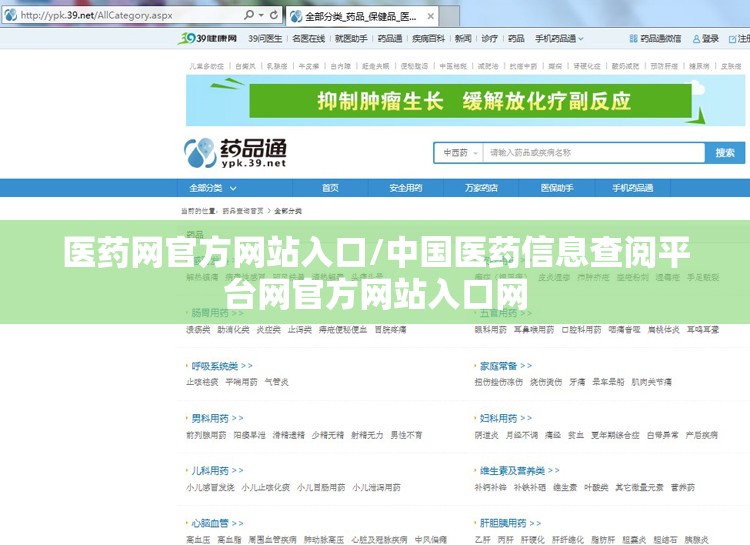Screen dimensions: 750x545
Task: Click 脂肪肝 subcategory
Action: [603, 540]
